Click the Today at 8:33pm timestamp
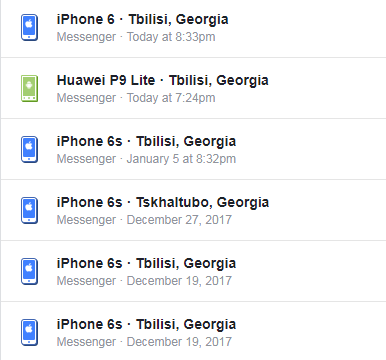Viewport: 386px width, 360px height. coord(171,37)
